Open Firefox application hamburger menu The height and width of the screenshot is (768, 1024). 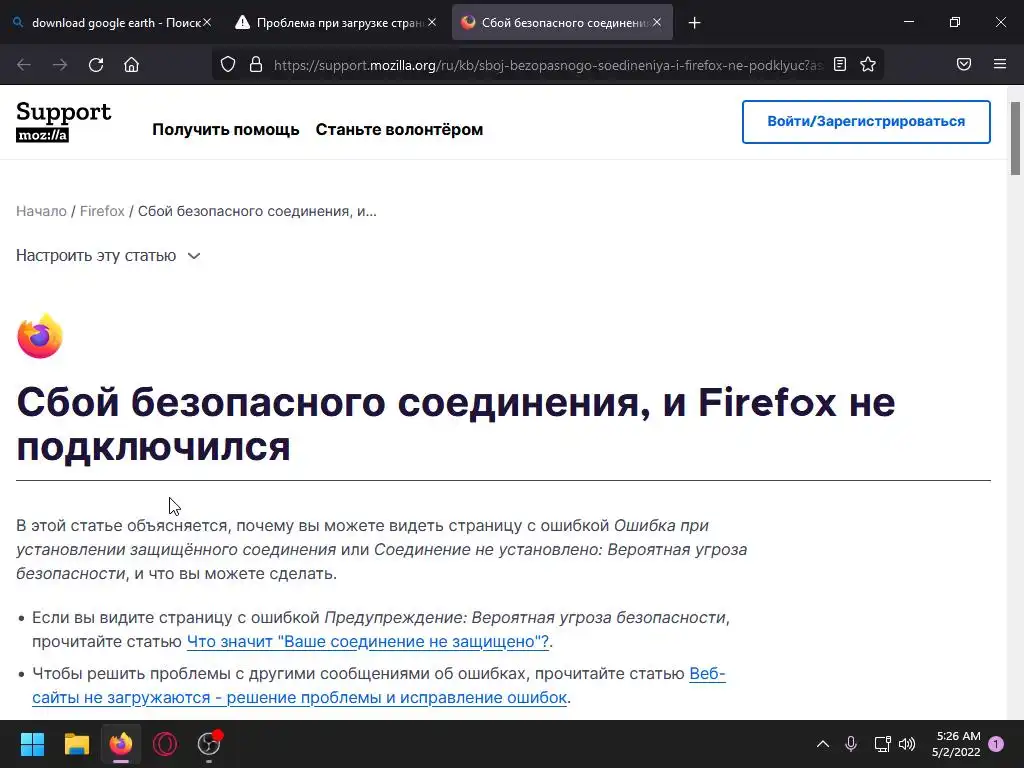(1000, 64)
